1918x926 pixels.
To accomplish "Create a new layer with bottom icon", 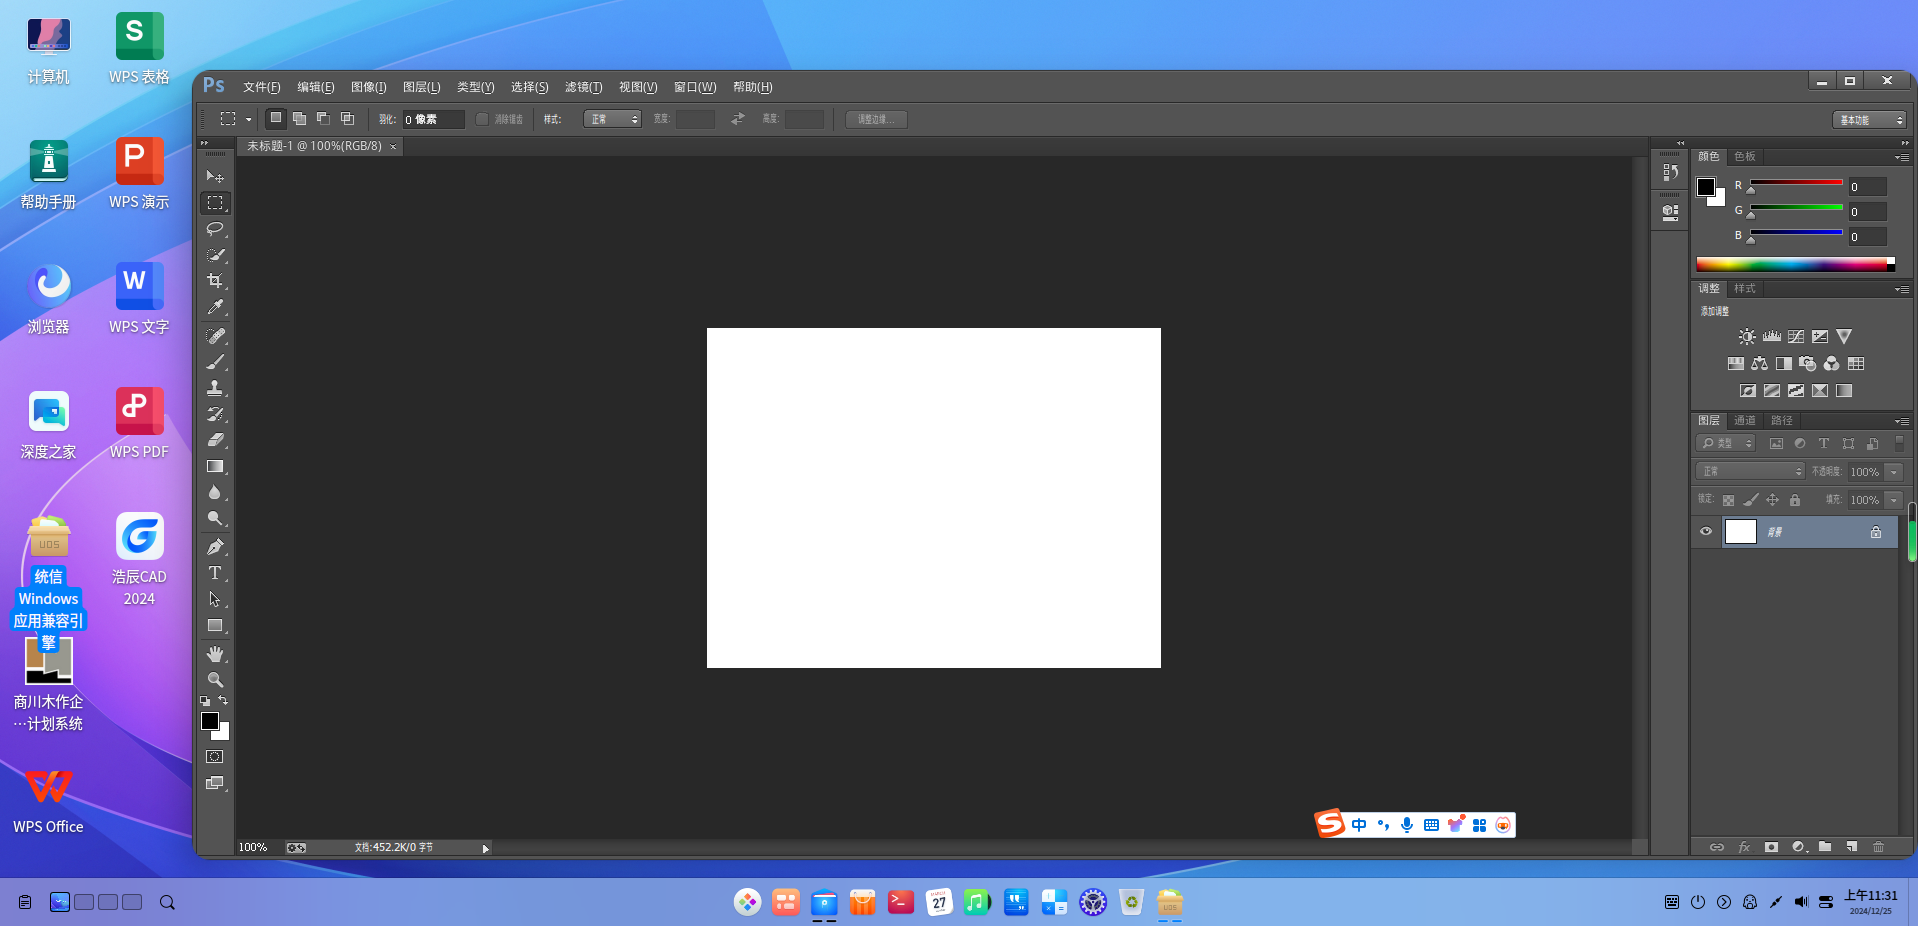I will tap(1851, 847).
